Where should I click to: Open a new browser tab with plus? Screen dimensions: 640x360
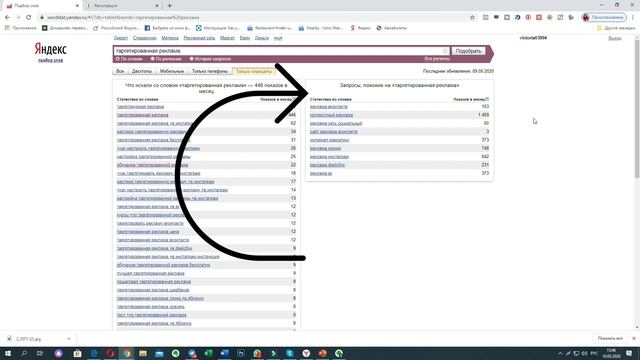tap(169, 6)
